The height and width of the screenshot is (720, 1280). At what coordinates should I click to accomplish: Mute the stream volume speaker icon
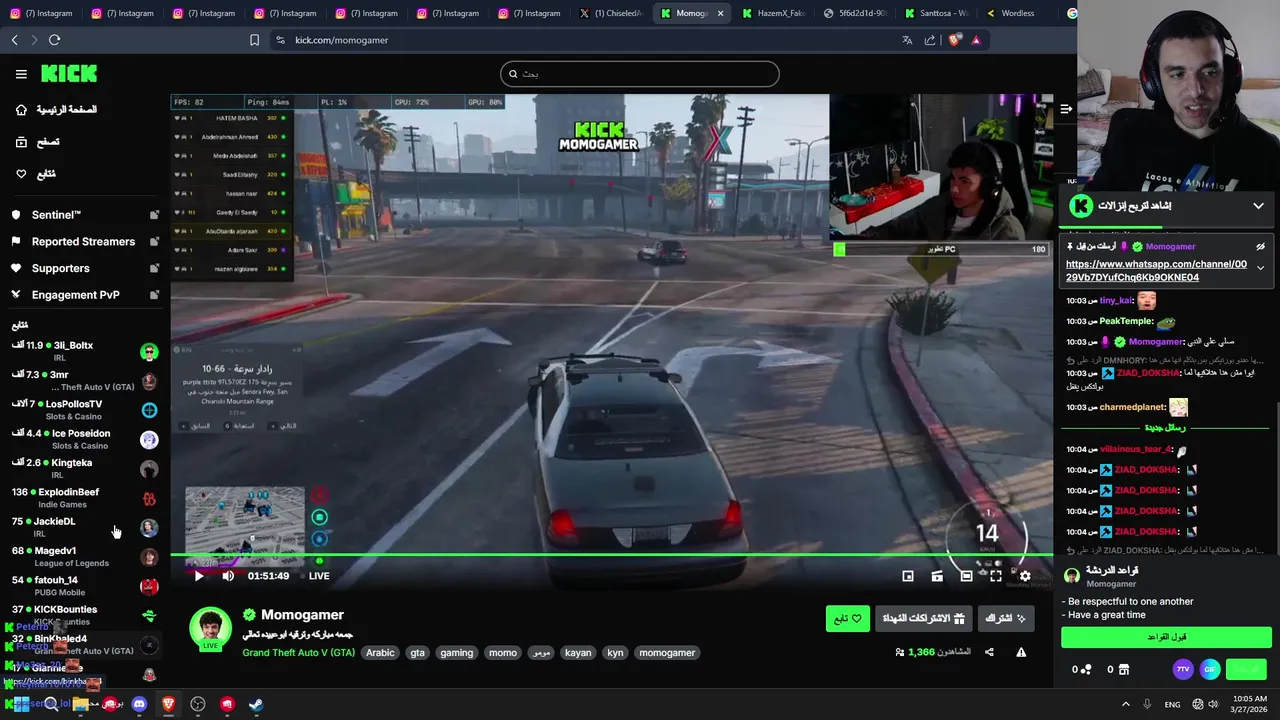pyautogui.click(x=228, y=576)
